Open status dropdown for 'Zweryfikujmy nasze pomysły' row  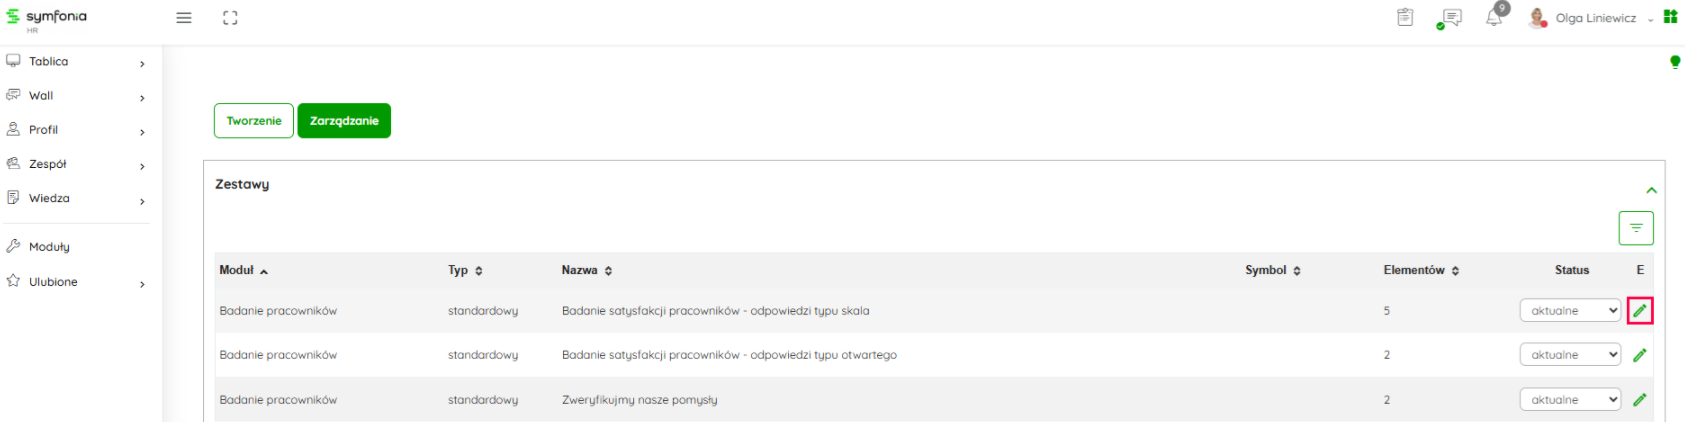point(1570,400)
